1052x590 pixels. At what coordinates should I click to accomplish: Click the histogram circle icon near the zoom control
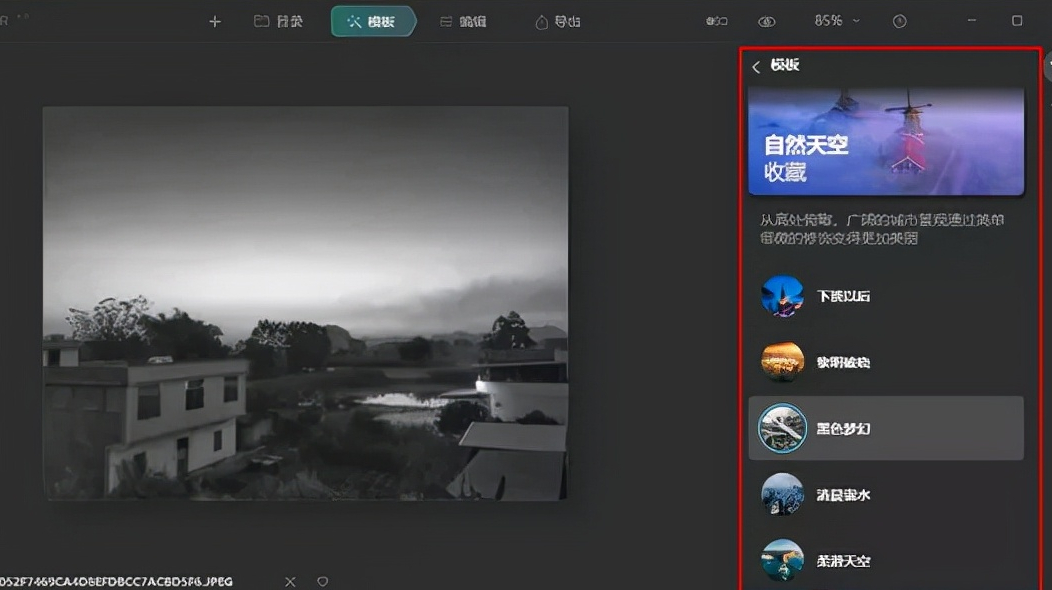(x=904, y=20)
